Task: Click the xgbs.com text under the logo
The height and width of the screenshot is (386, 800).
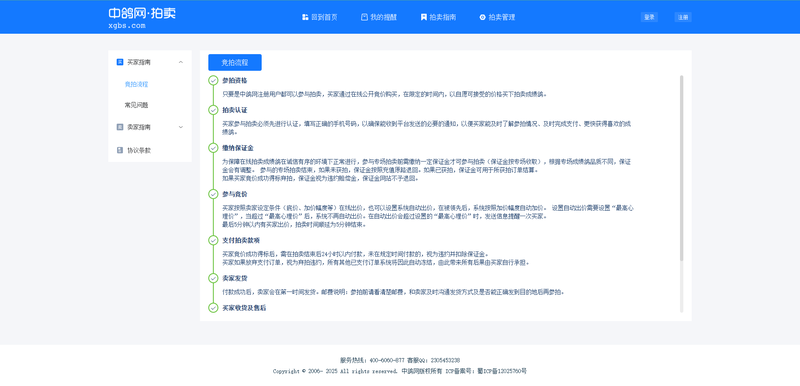Action: (127, 25)
